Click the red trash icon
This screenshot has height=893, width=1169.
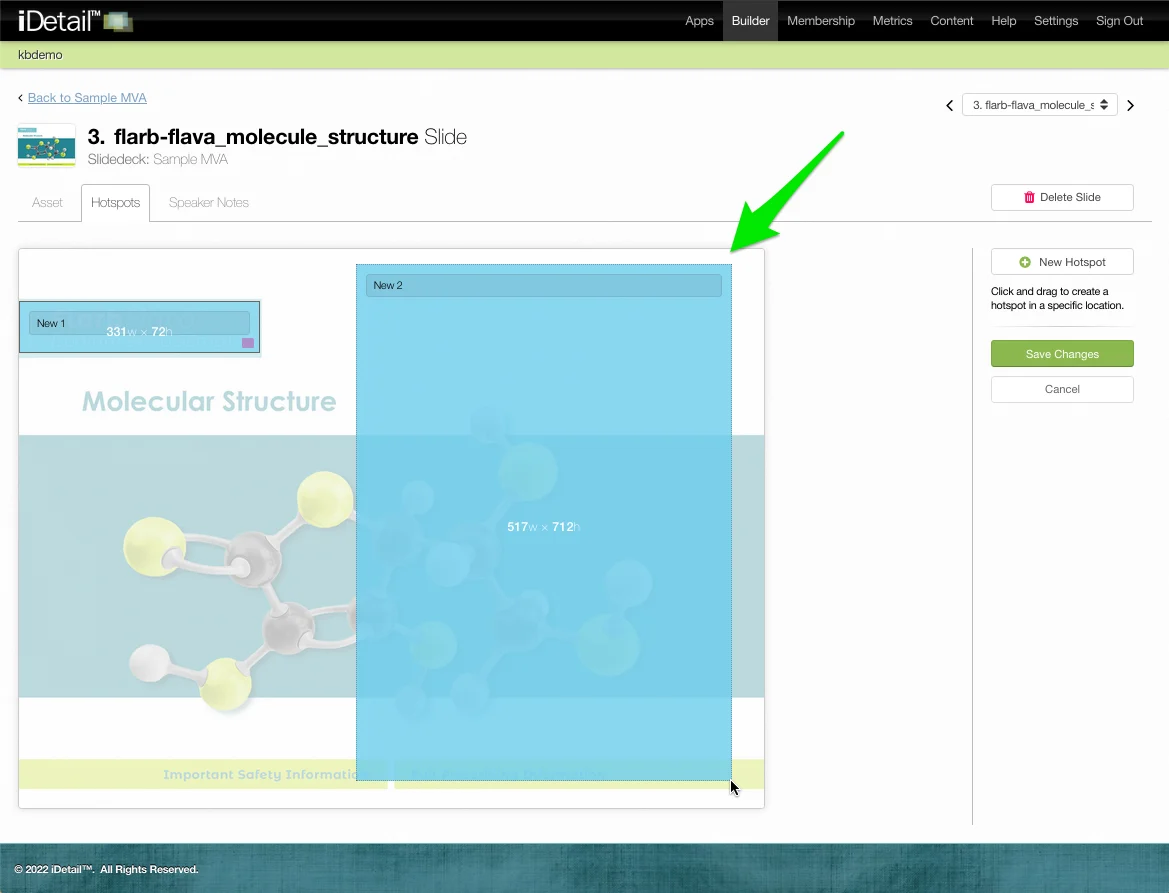point(1029,198)
